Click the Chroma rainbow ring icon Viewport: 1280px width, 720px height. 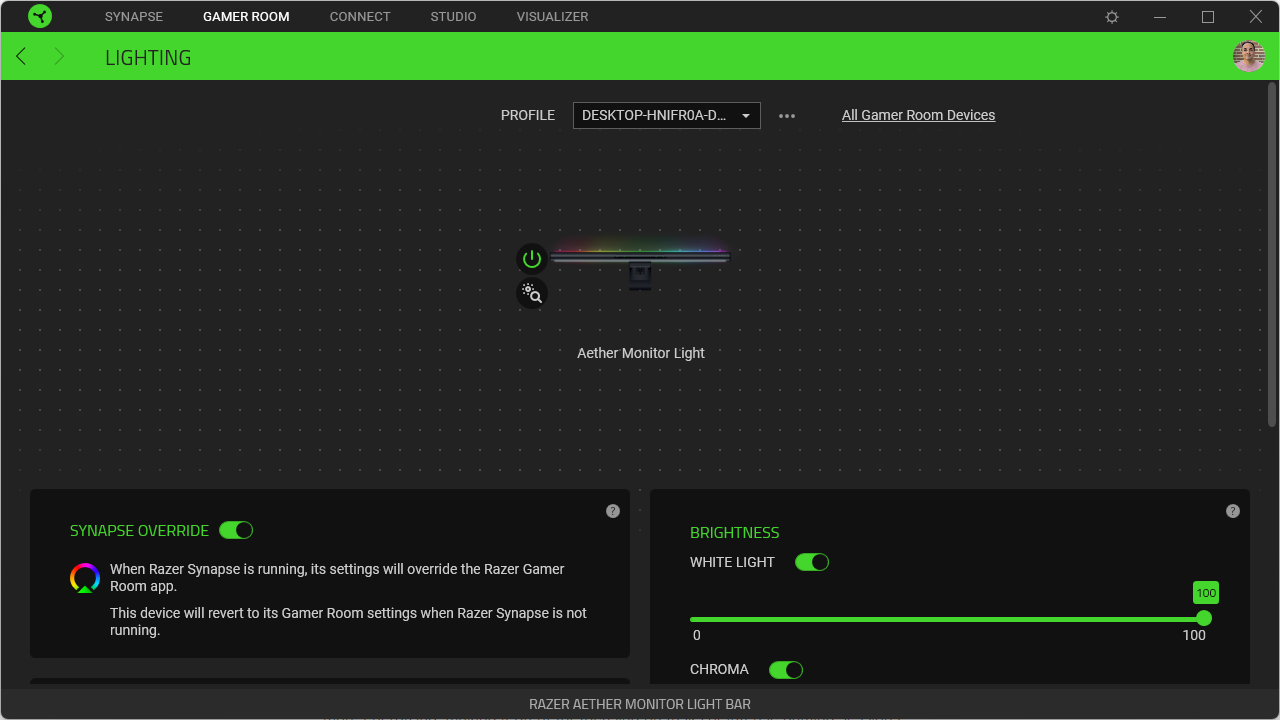85,578
